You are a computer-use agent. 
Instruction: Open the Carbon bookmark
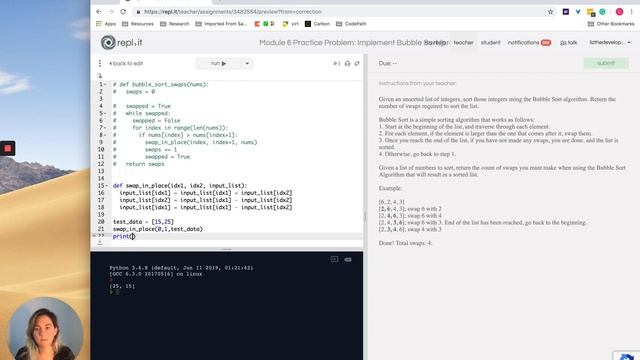click(x=317, y=24)
